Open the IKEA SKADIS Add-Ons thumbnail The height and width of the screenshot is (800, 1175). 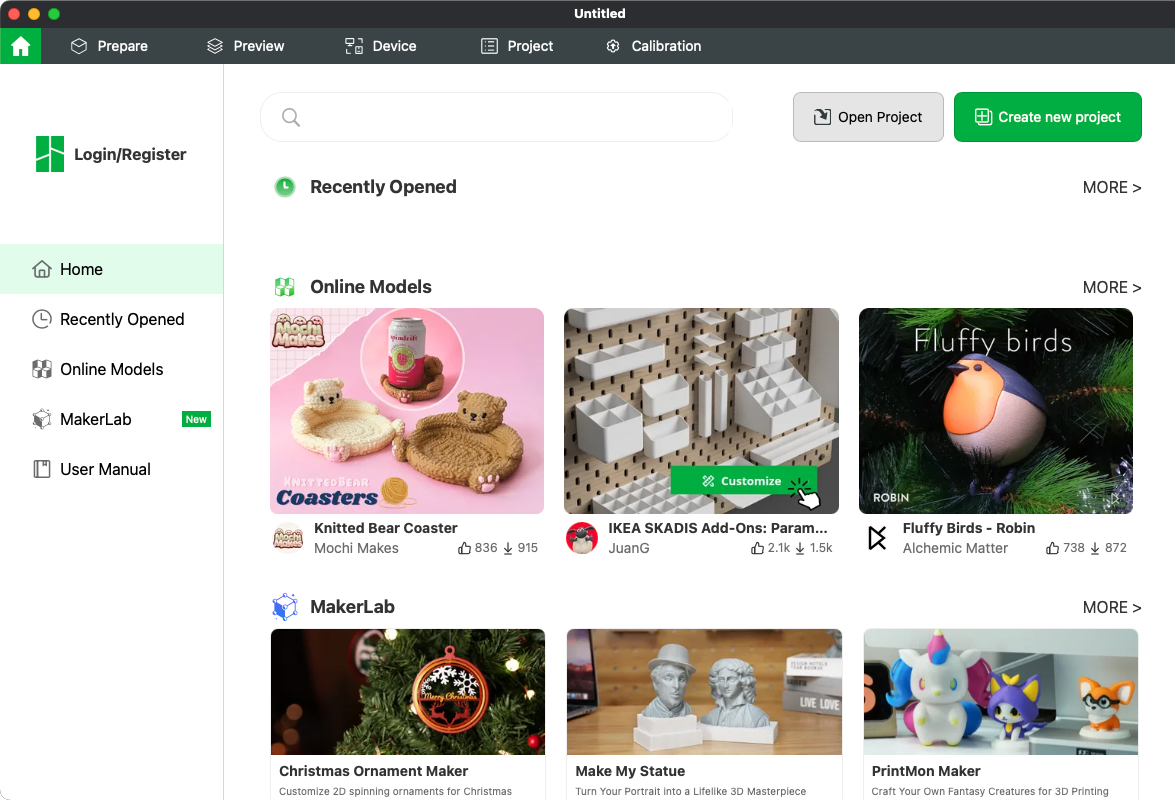pos(701,410)
